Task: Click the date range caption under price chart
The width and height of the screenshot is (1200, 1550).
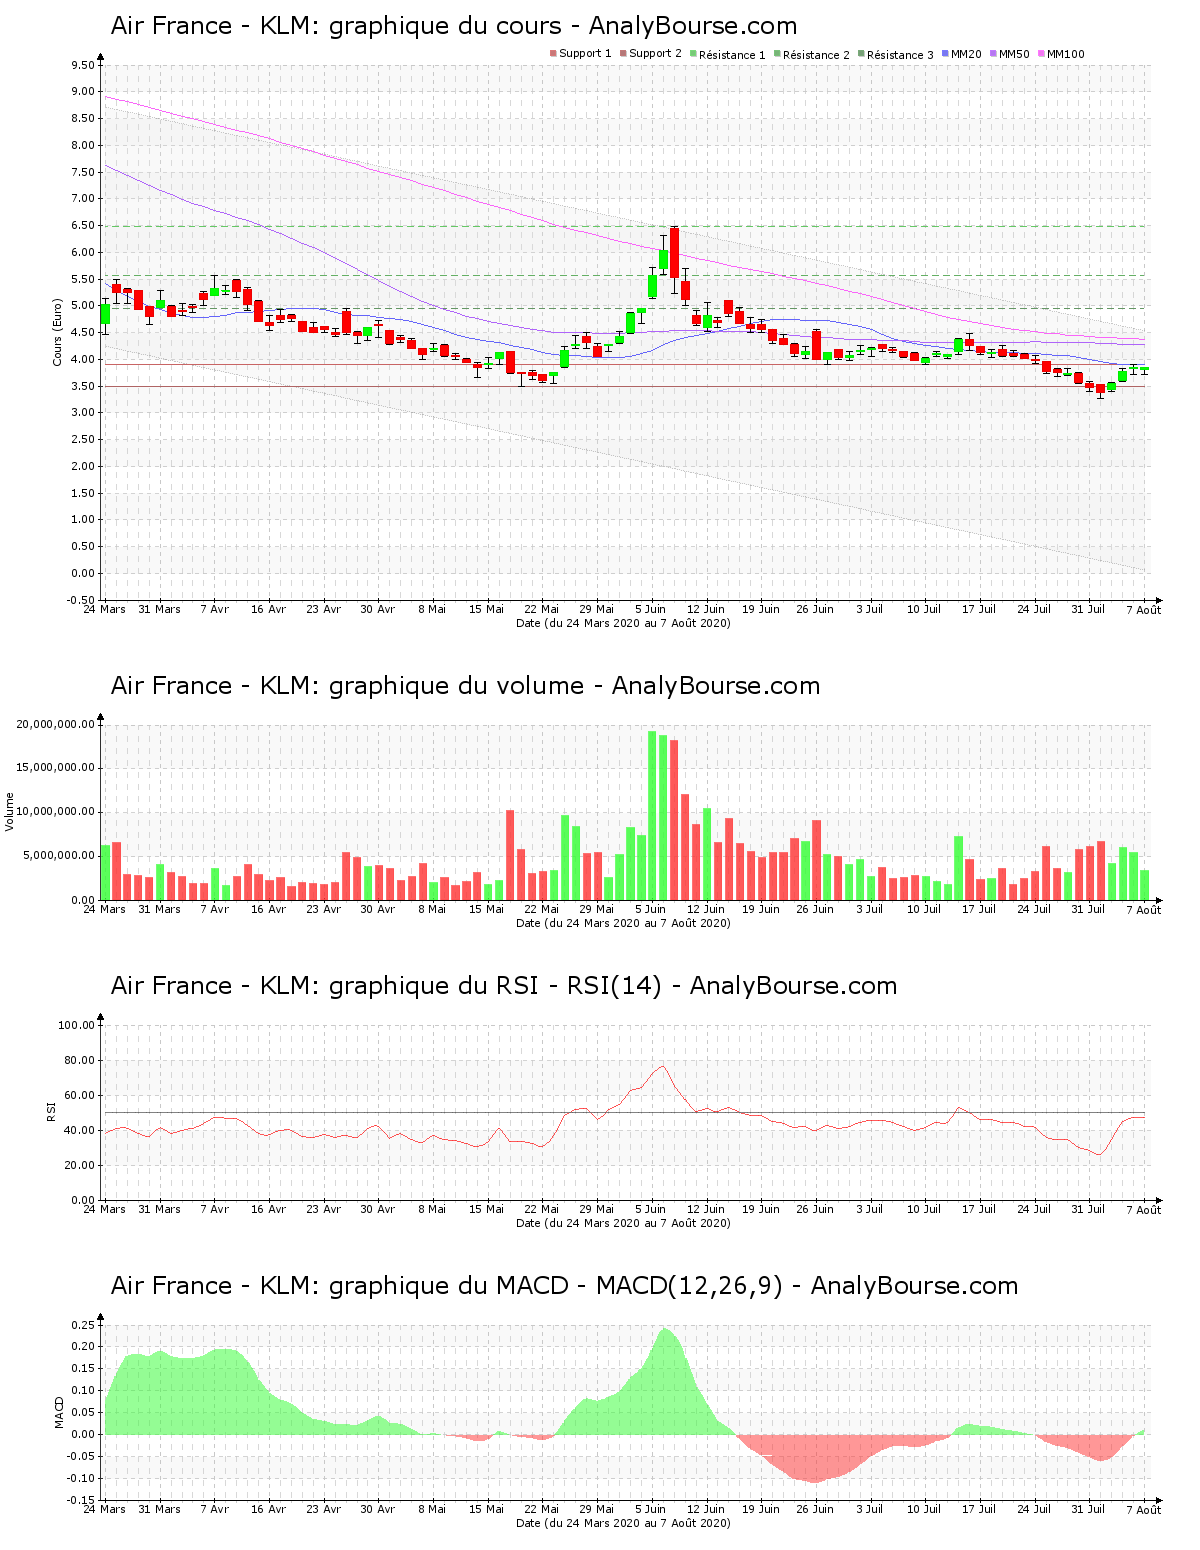Action: pyautogui.click(x=623, y=623)
